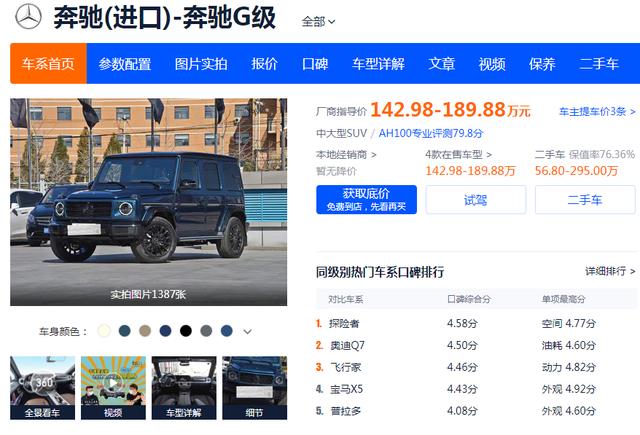This screenshot has height=435, width=640.
Task: Click 4.58分 score for 探险者
Action: (462, 324)
